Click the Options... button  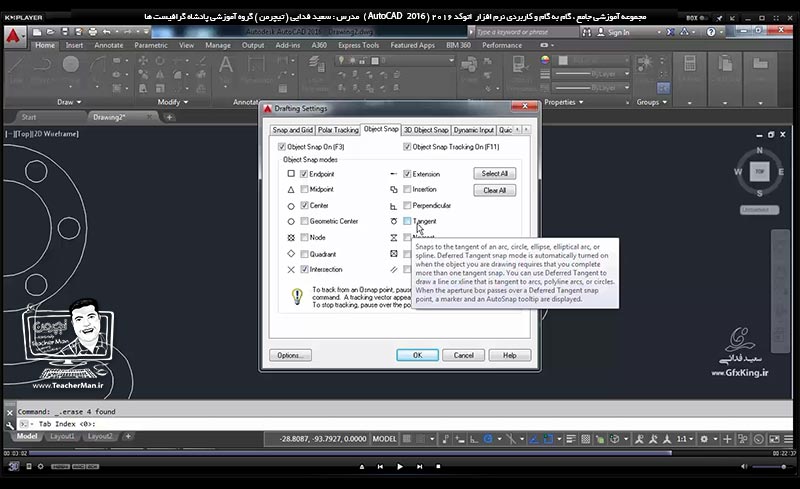coord(290,355)
